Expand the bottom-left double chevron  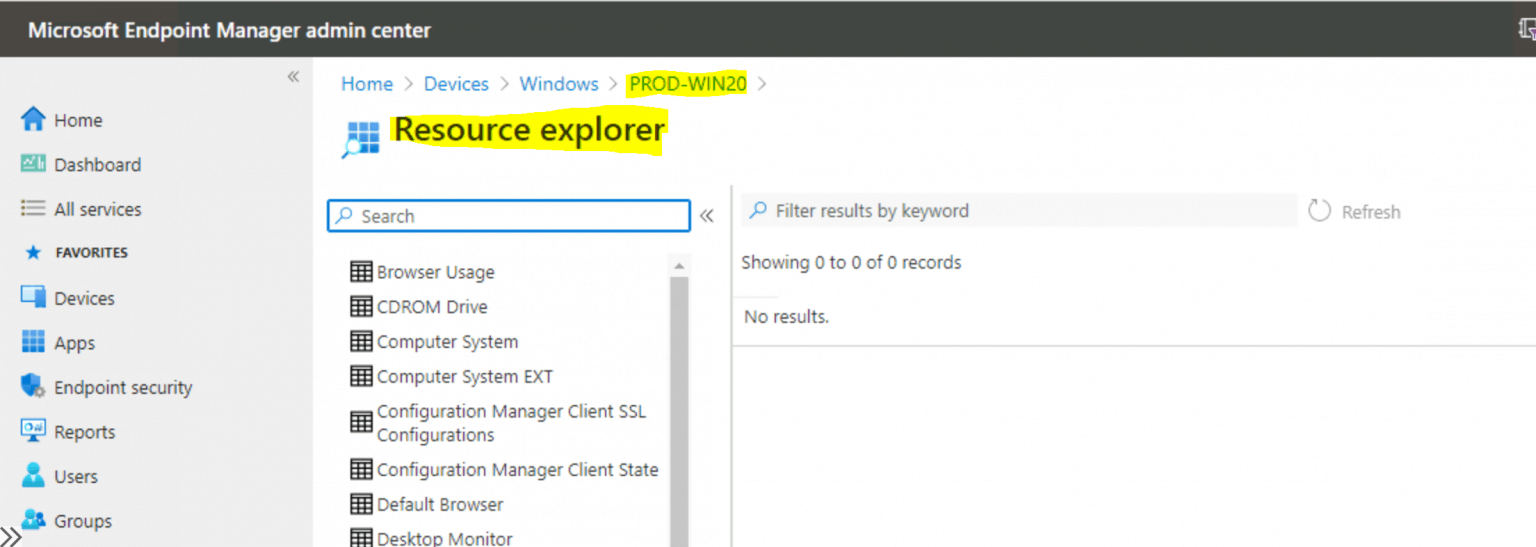[11, 537]
